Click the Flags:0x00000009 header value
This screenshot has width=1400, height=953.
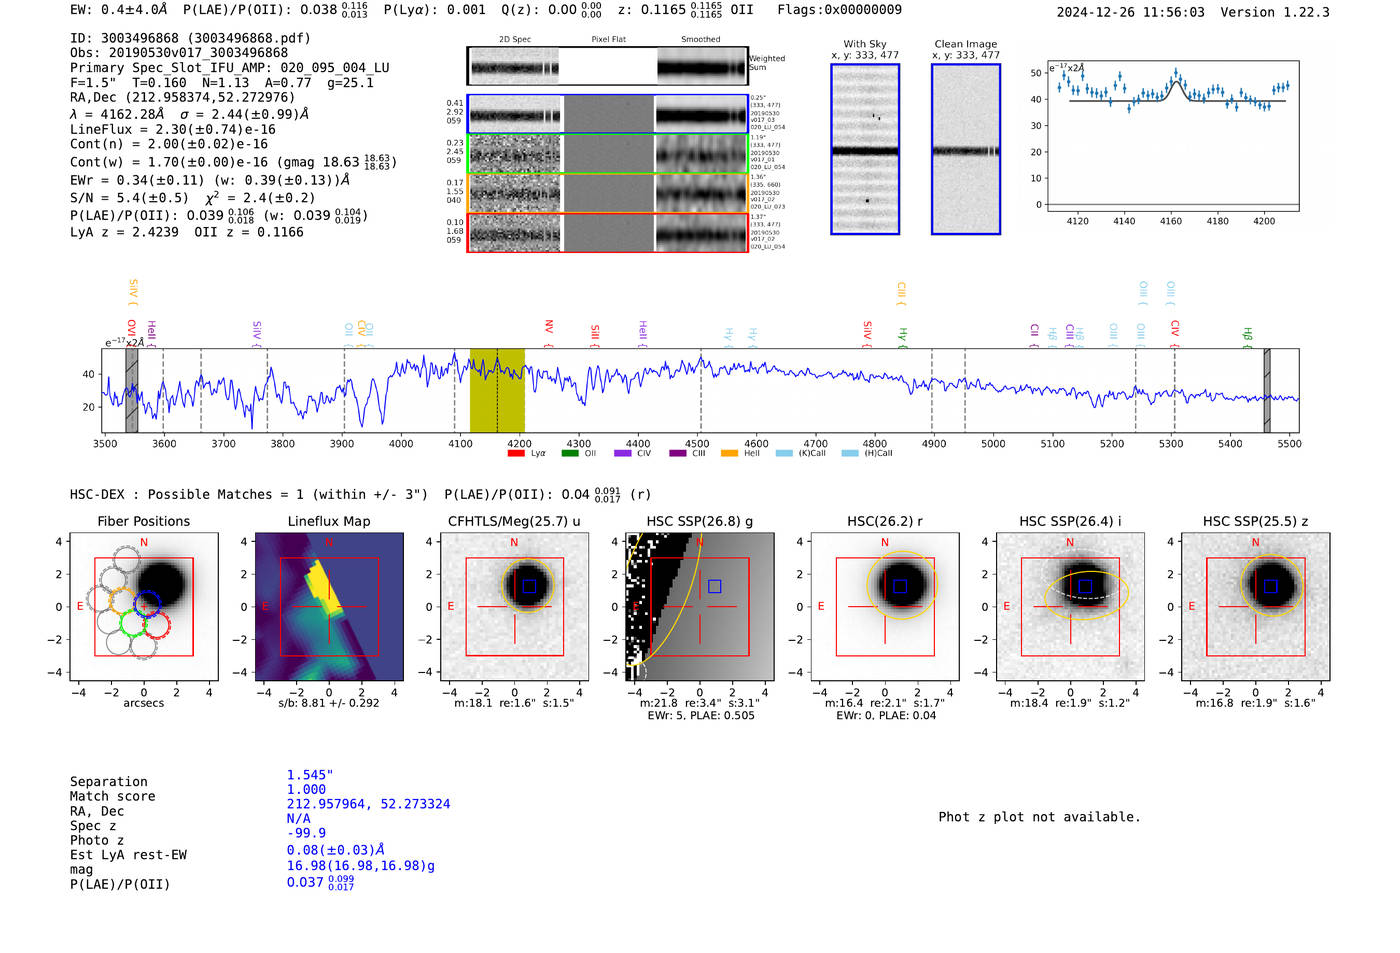(x=839, y=9)
